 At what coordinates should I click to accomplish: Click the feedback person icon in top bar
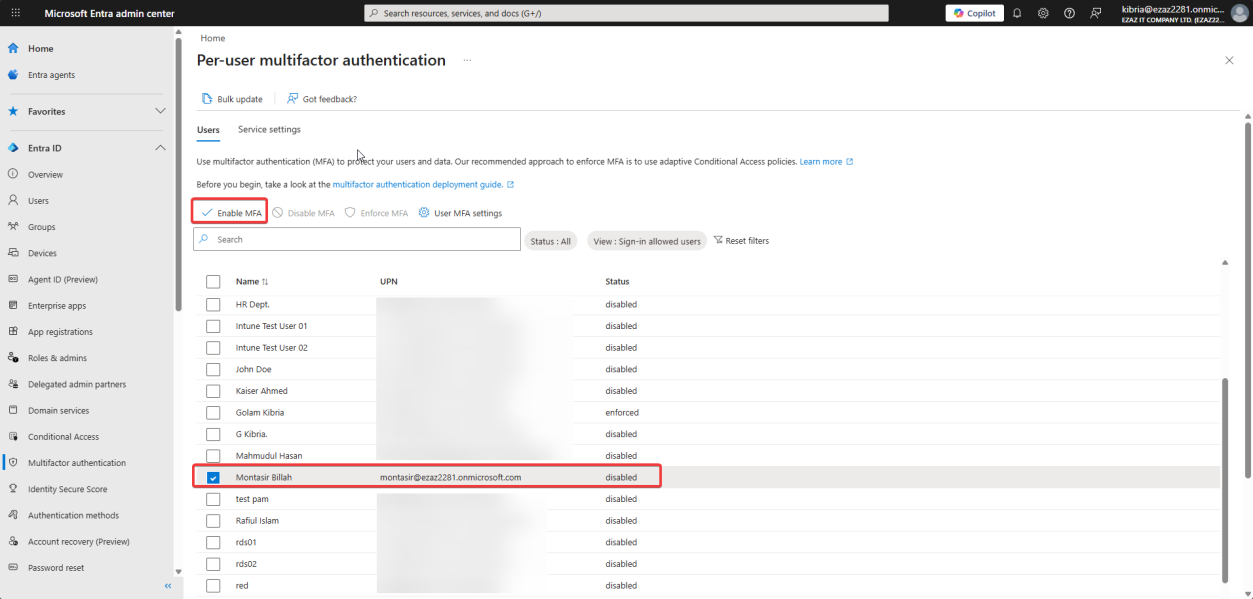1096,13
